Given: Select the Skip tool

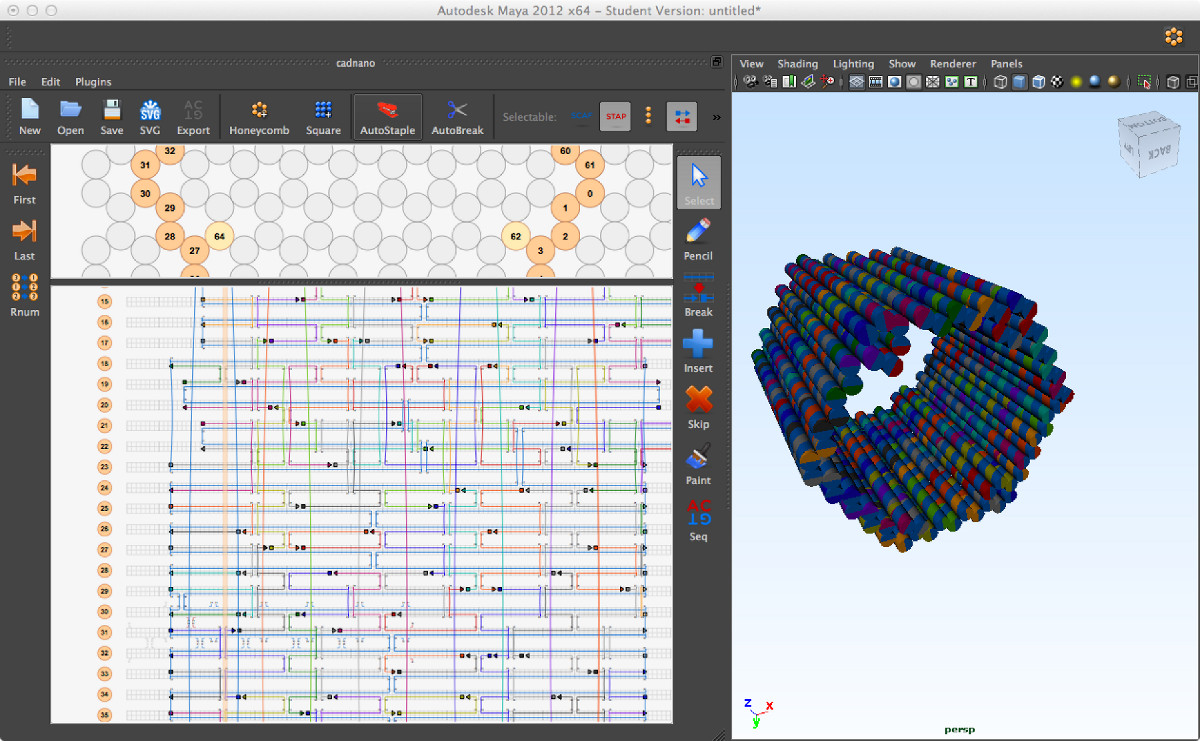Looking at the screenshot, I should click(698, 407).
